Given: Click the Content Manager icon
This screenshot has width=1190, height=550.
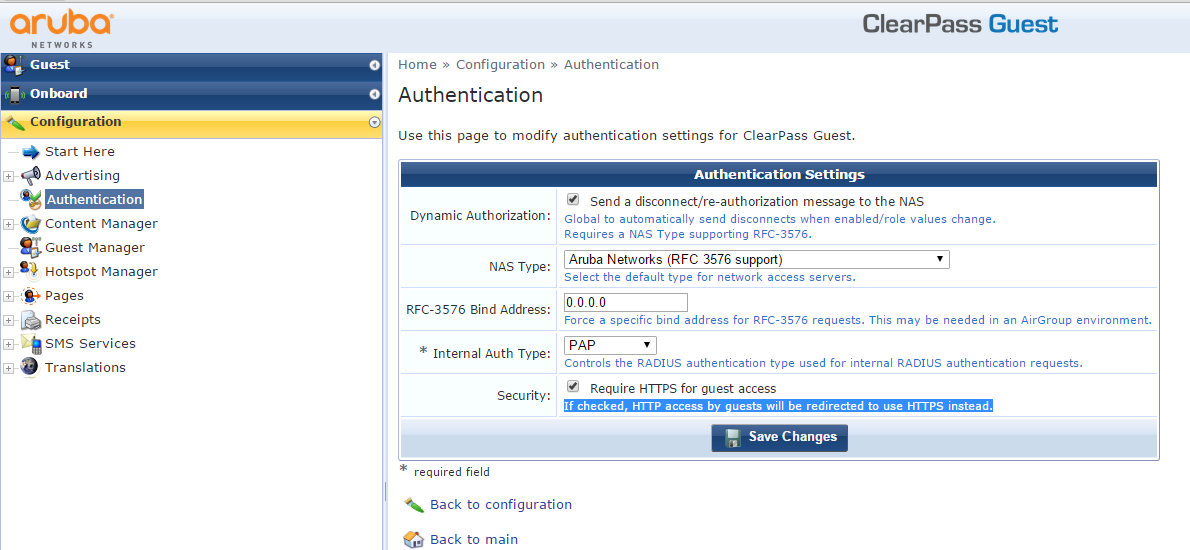Looking at the screenshot, I should coord(30,224).
